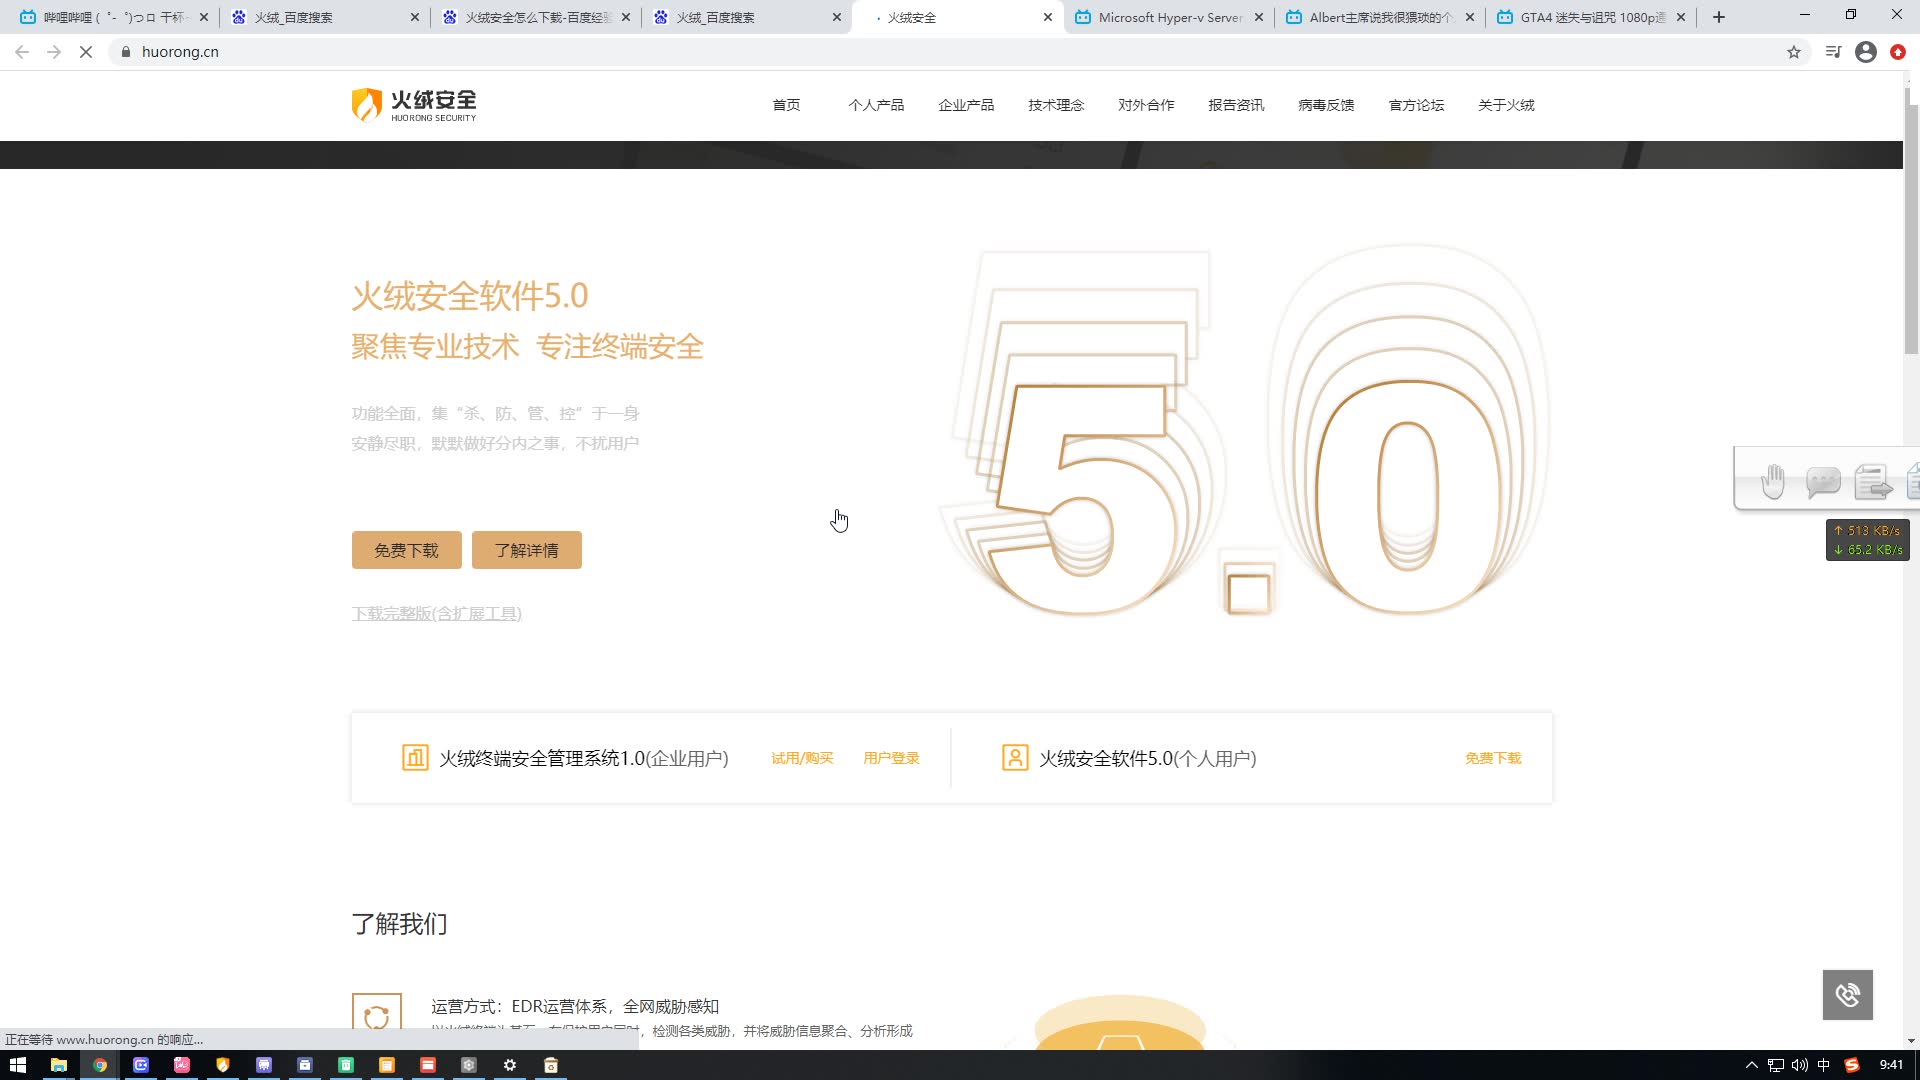Click the Chrome taskbar icon
The width and height of the screenshot is (1920, 1080).
[100, 1065]
